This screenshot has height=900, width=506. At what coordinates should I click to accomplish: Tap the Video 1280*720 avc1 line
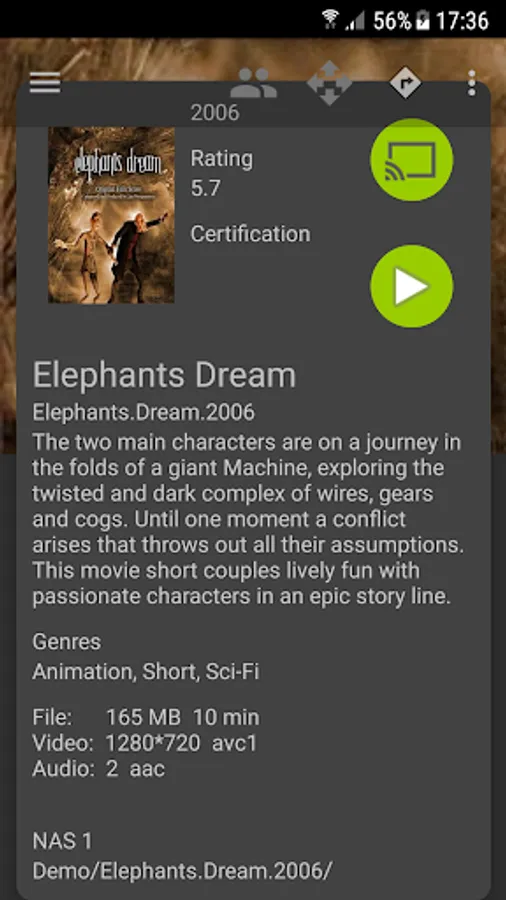(x=145, y=743)
